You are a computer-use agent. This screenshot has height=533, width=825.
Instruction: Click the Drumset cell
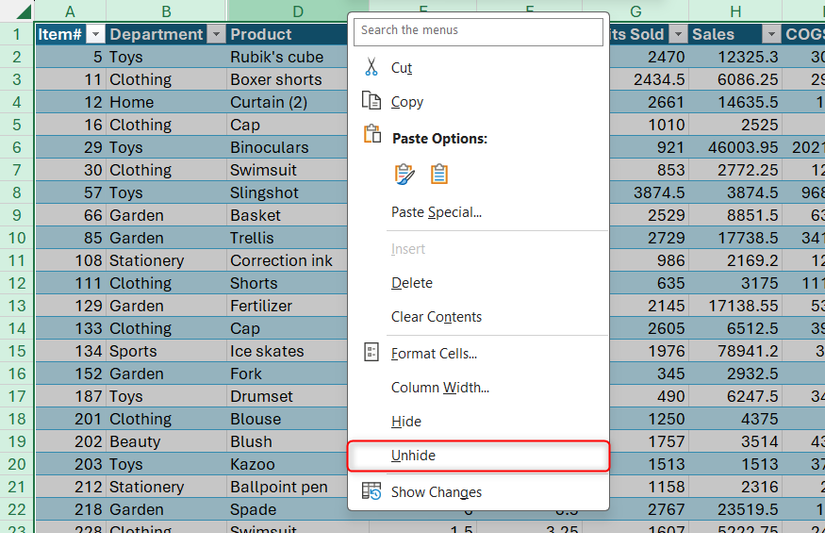[288, 396]
